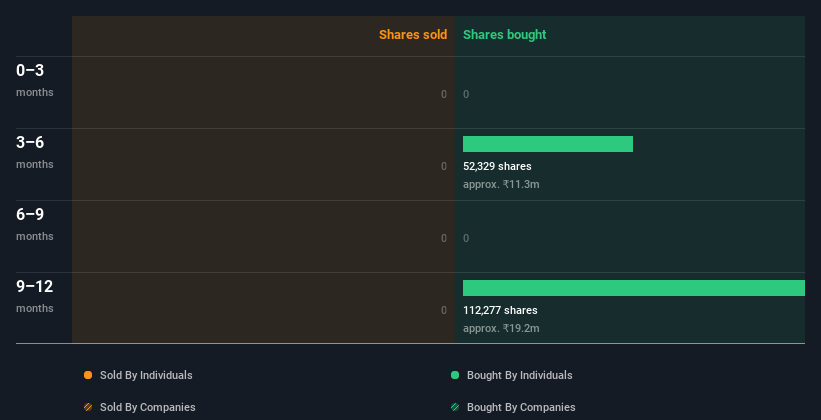Select the Sold By Individuals legend label
821x420 pixels.
pos(146,375)
